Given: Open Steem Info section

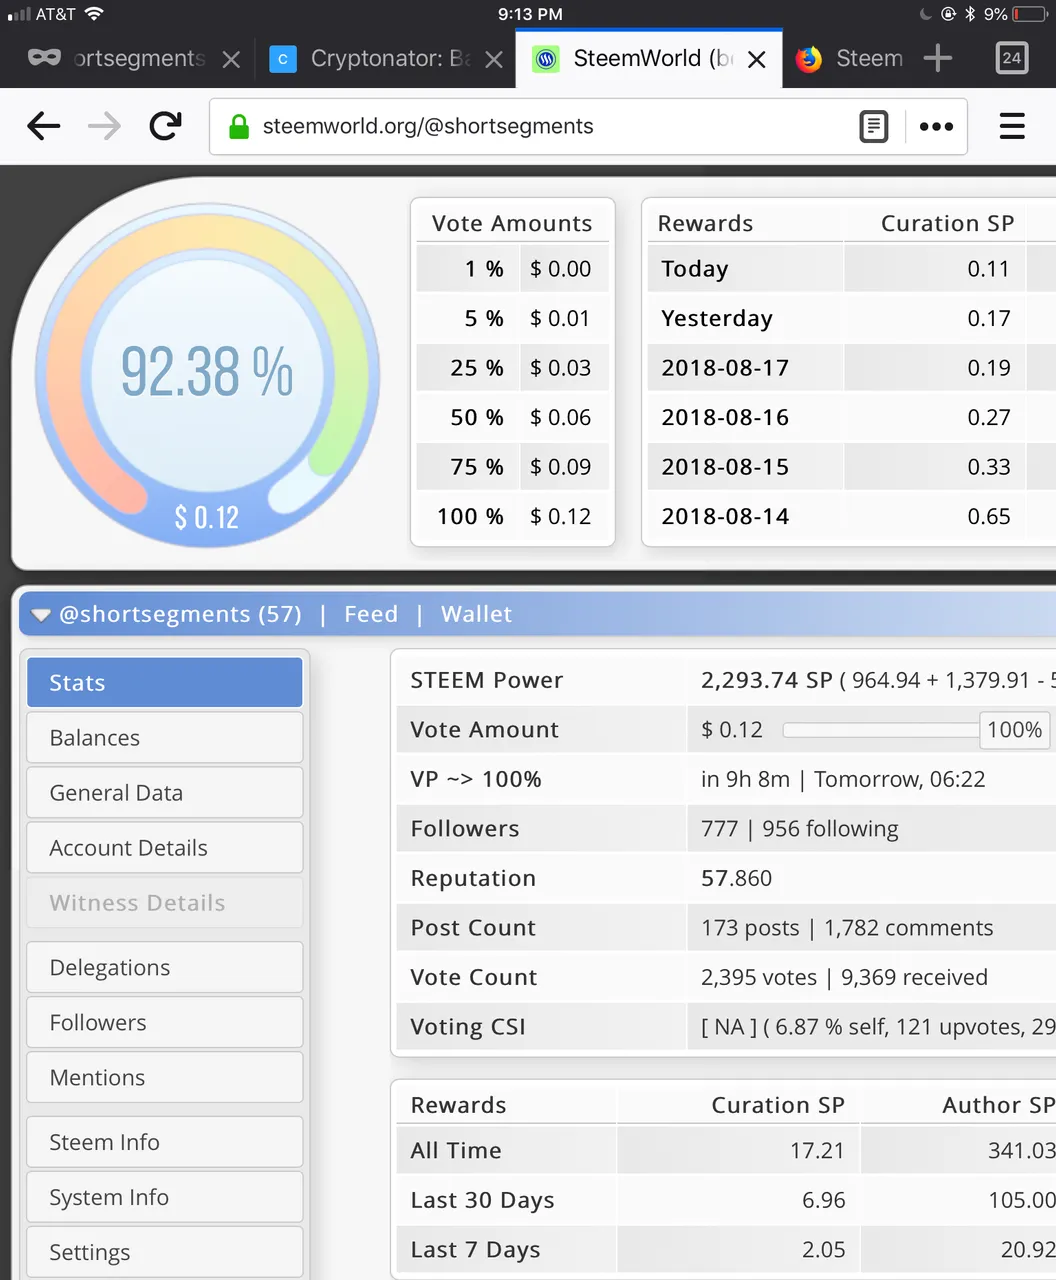Looking at the screenshot, I should [x=165, y=1142].
